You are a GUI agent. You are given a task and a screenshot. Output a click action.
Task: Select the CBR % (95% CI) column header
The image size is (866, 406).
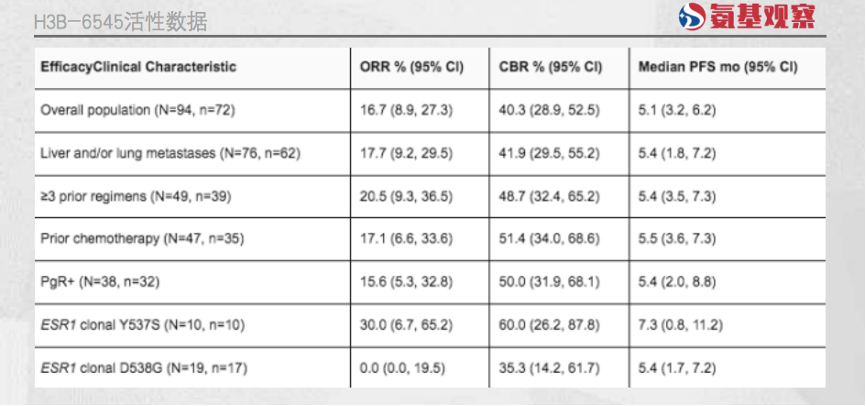click(550, 67)
